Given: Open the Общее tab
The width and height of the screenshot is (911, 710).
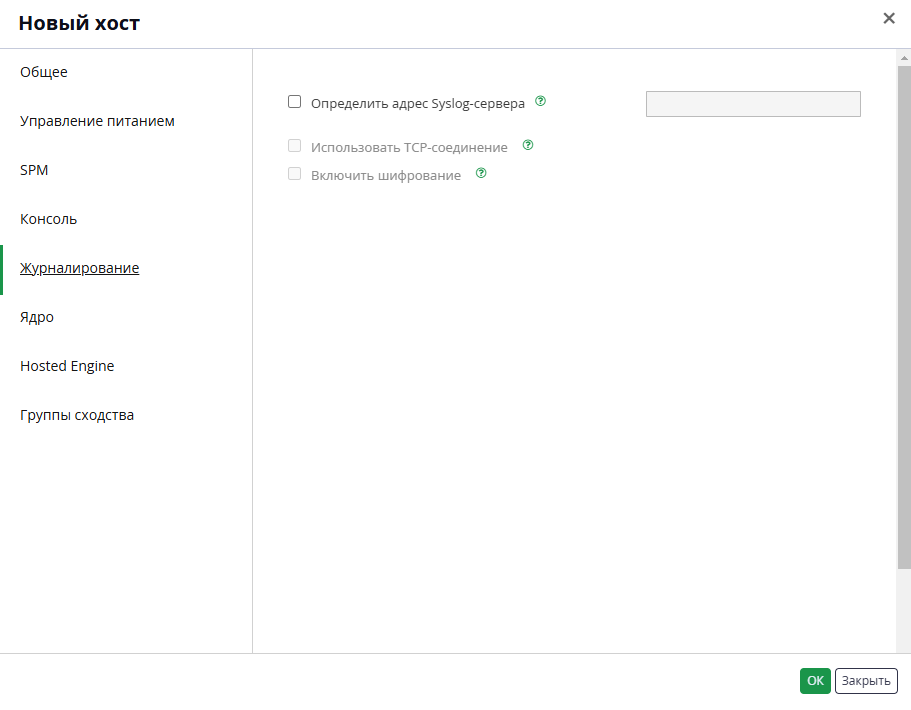Looking at the screenshot, I should (x=44, y=72).
